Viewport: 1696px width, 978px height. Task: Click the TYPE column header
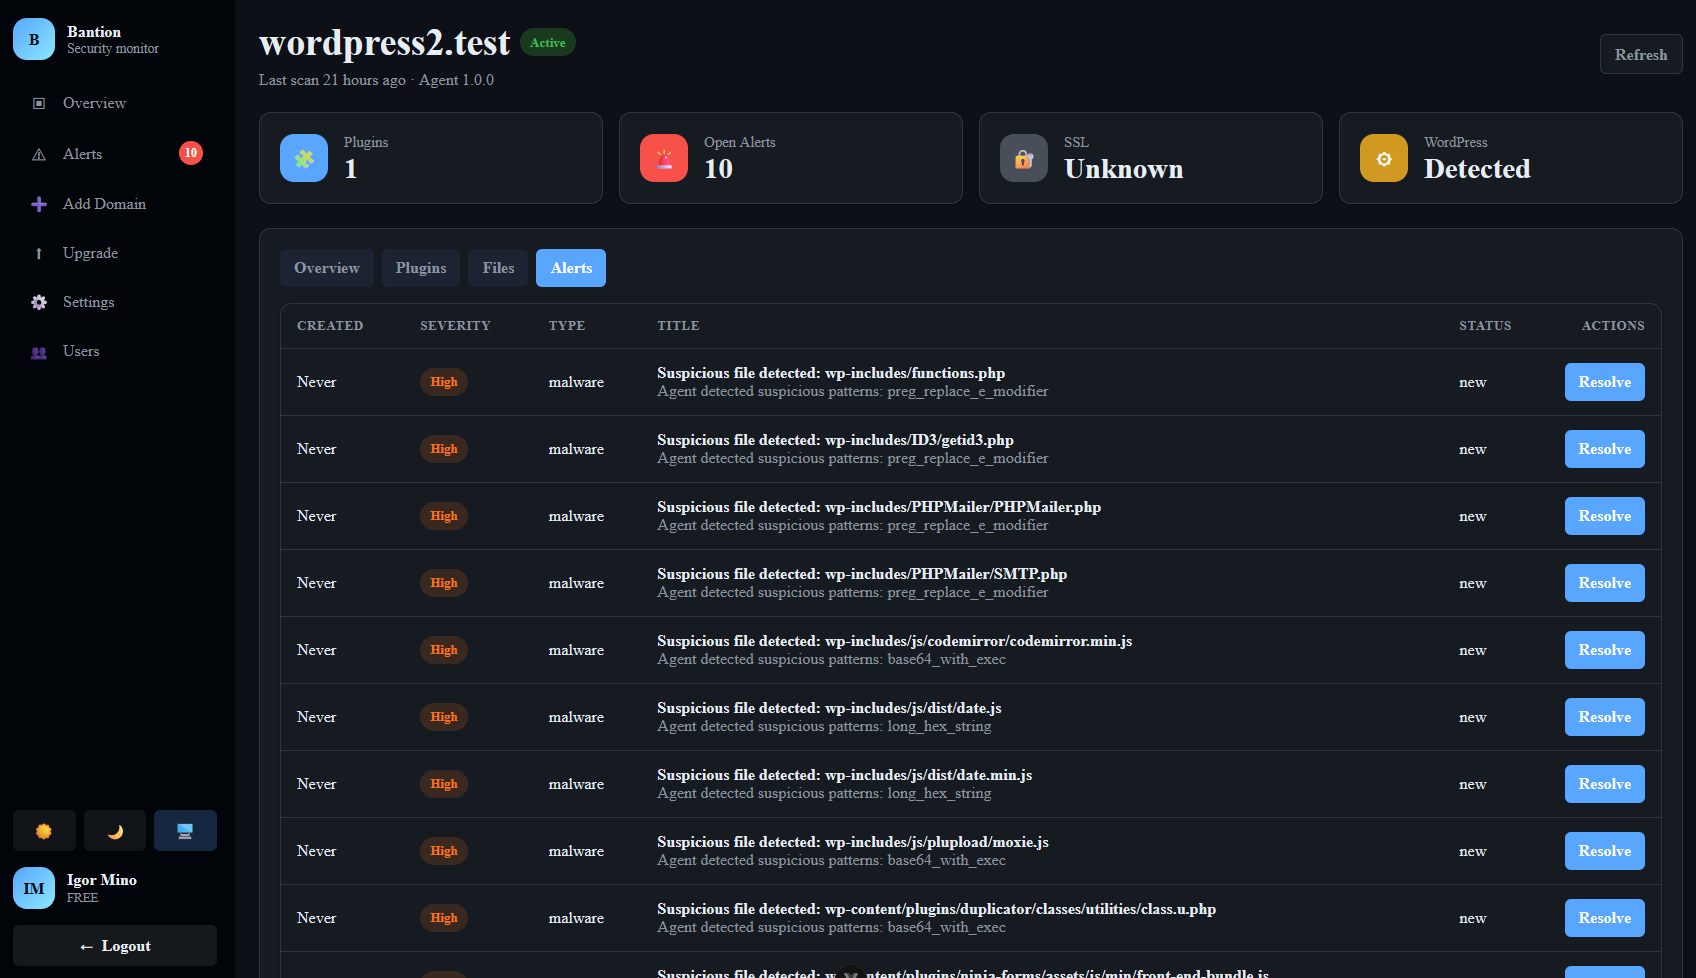coord(567,326)
